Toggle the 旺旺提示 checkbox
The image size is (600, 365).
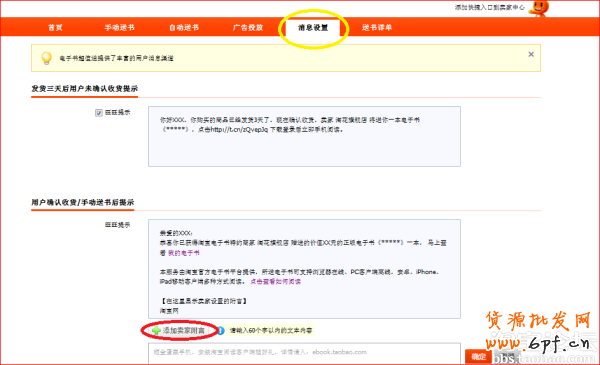(99, 113)
